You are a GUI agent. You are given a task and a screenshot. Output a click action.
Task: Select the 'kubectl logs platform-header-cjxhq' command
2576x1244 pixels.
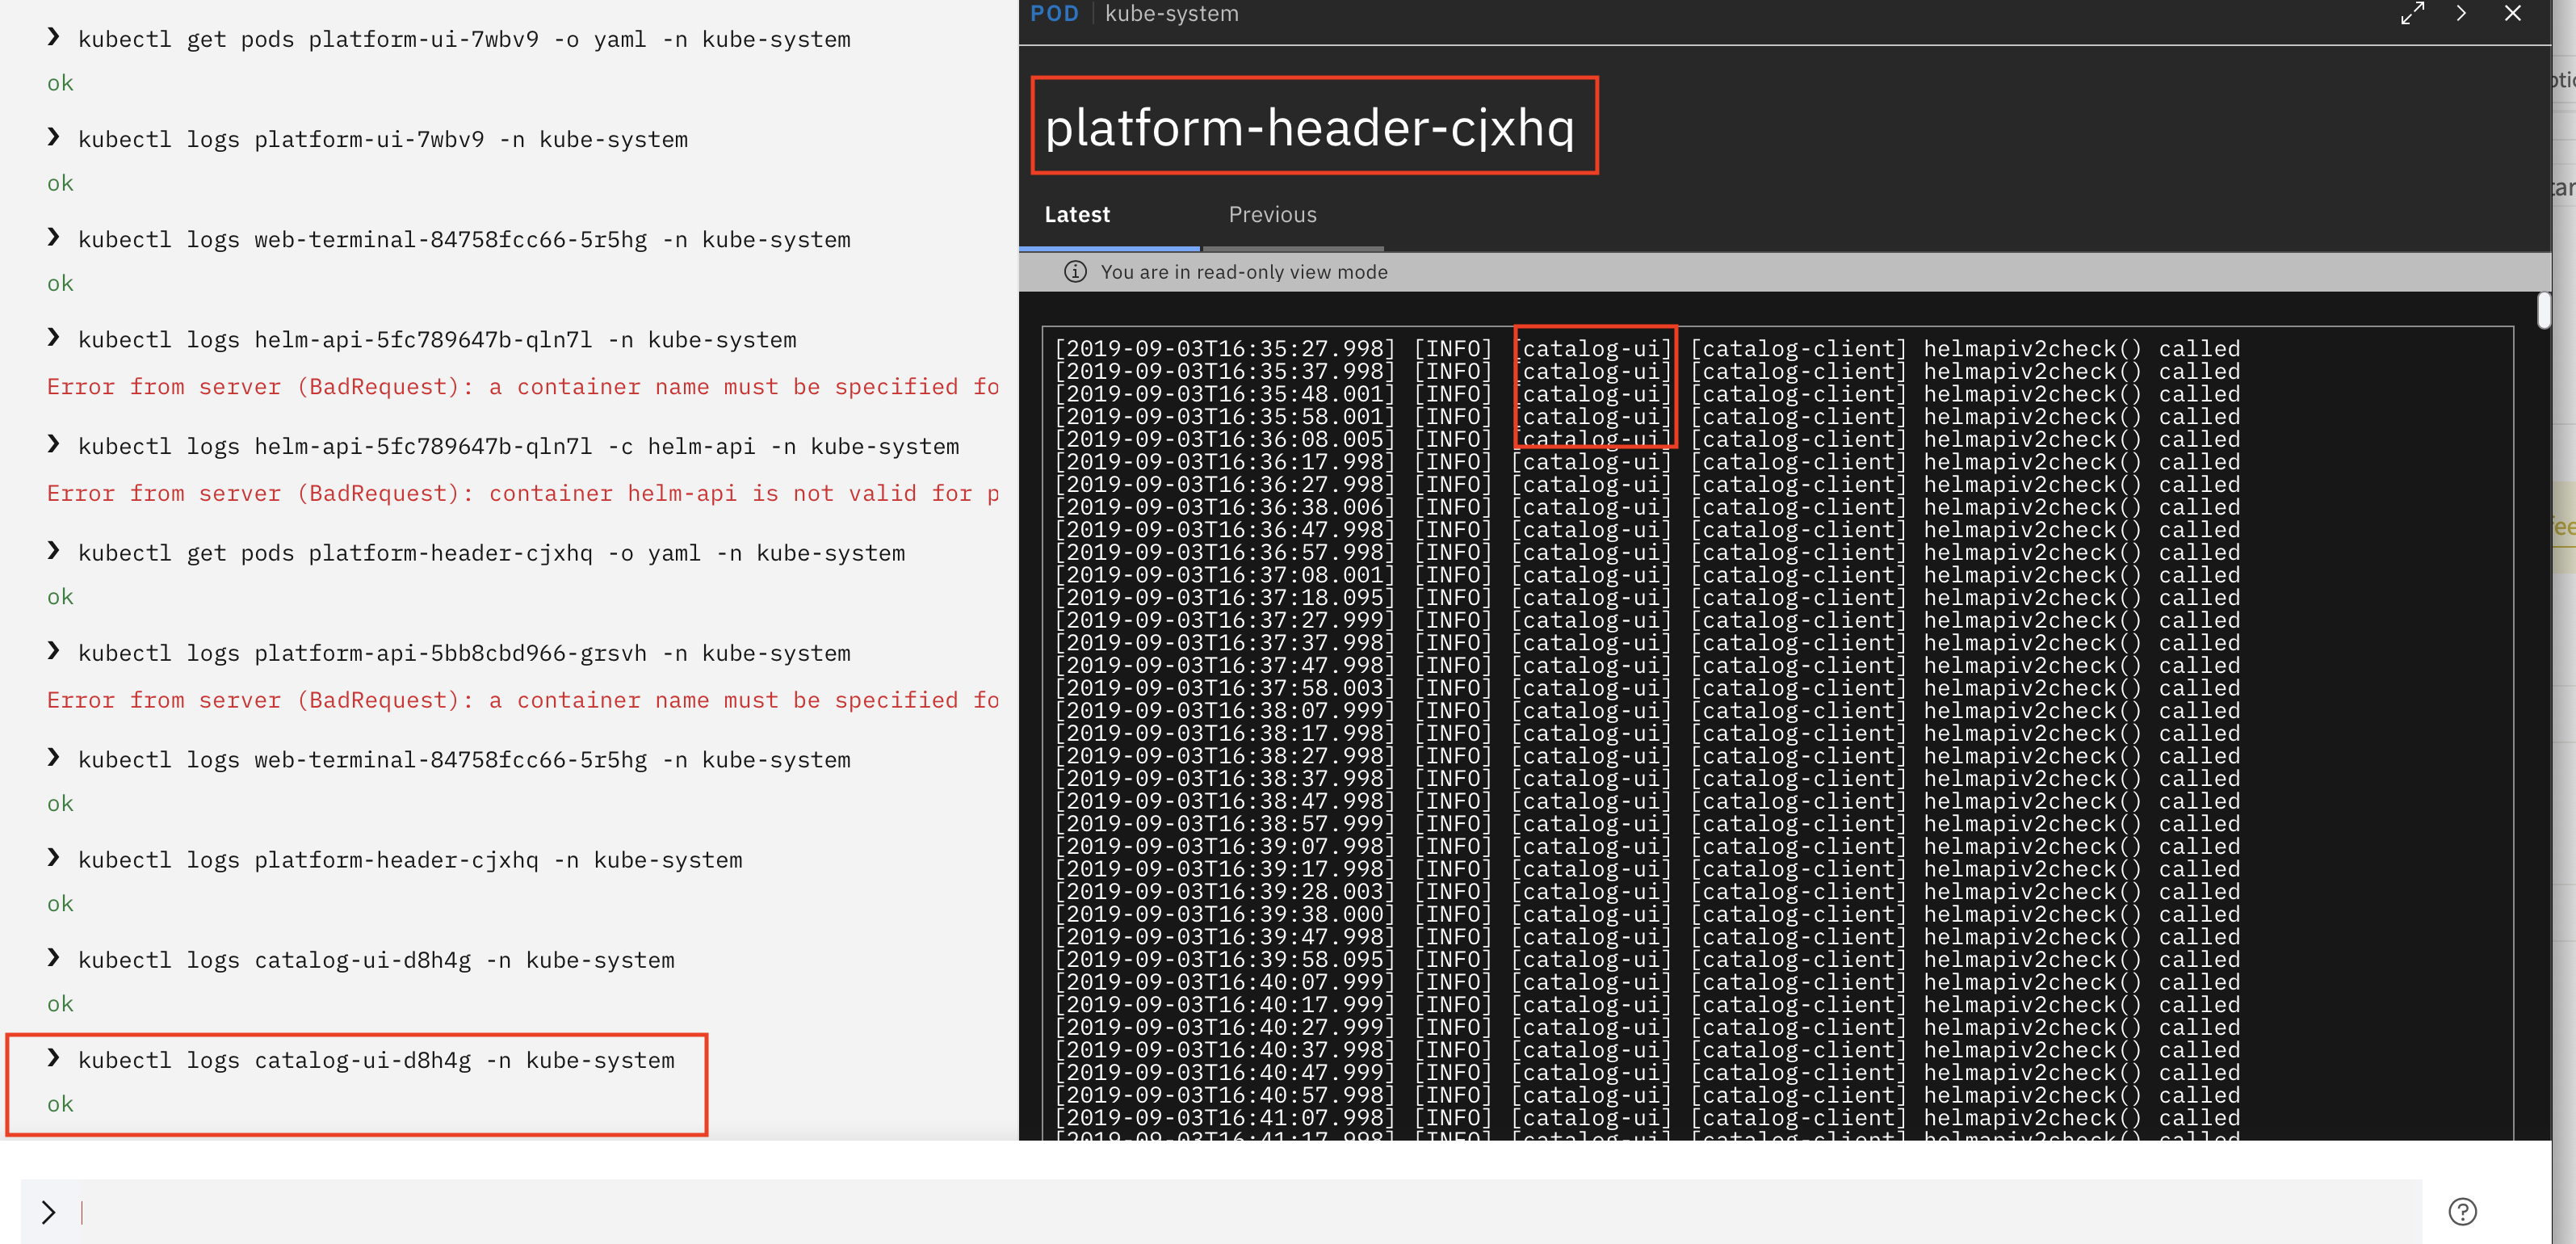[410, 860]
